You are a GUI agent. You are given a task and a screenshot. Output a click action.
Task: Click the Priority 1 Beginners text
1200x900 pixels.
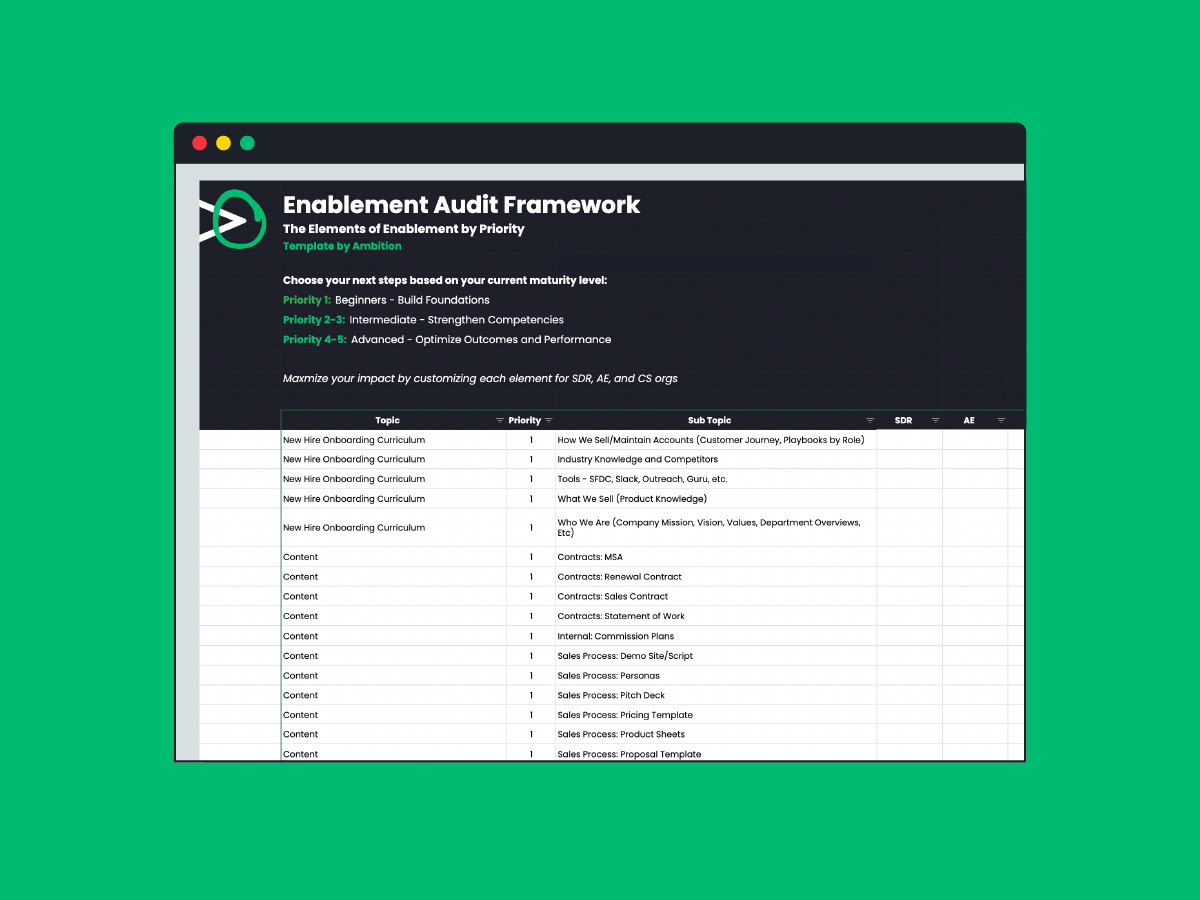pos(386,300)
